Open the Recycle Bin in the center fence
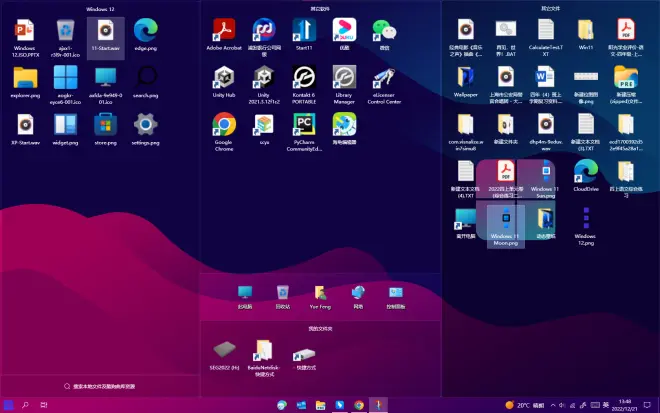660x413 pixels. [x=283, y=297]
